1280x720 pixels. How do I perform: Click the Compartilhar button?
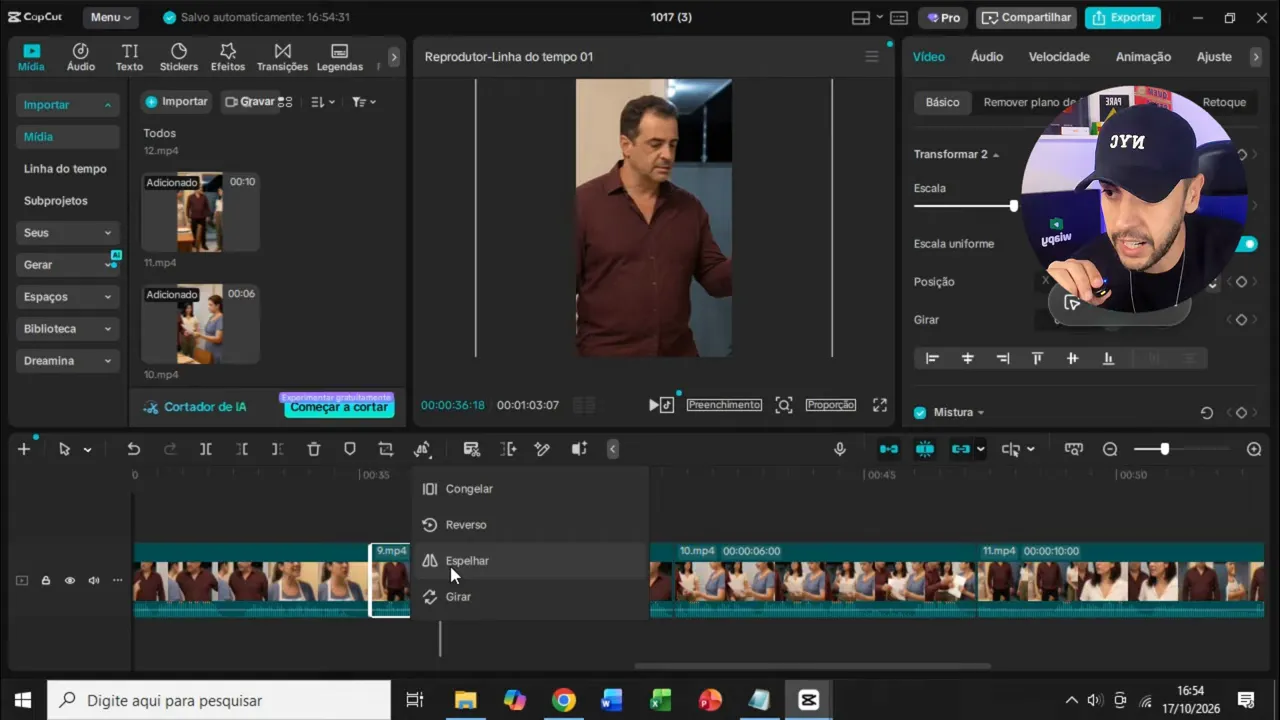(x=1026, y=17)
